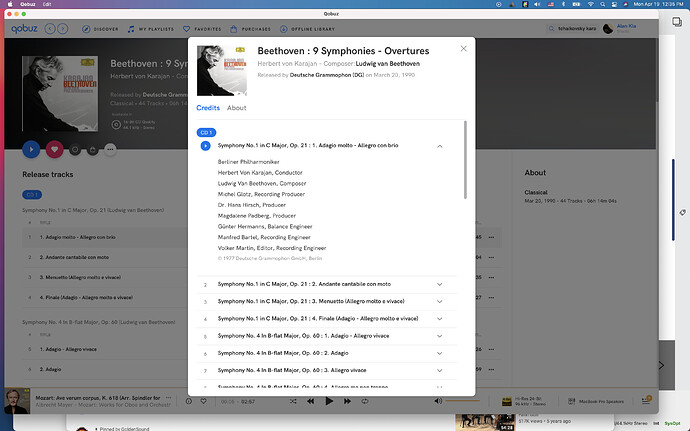Select MacBook Pro Speakers output device
The width and height of the screenshot is (690, 431).
pos(596,401)
